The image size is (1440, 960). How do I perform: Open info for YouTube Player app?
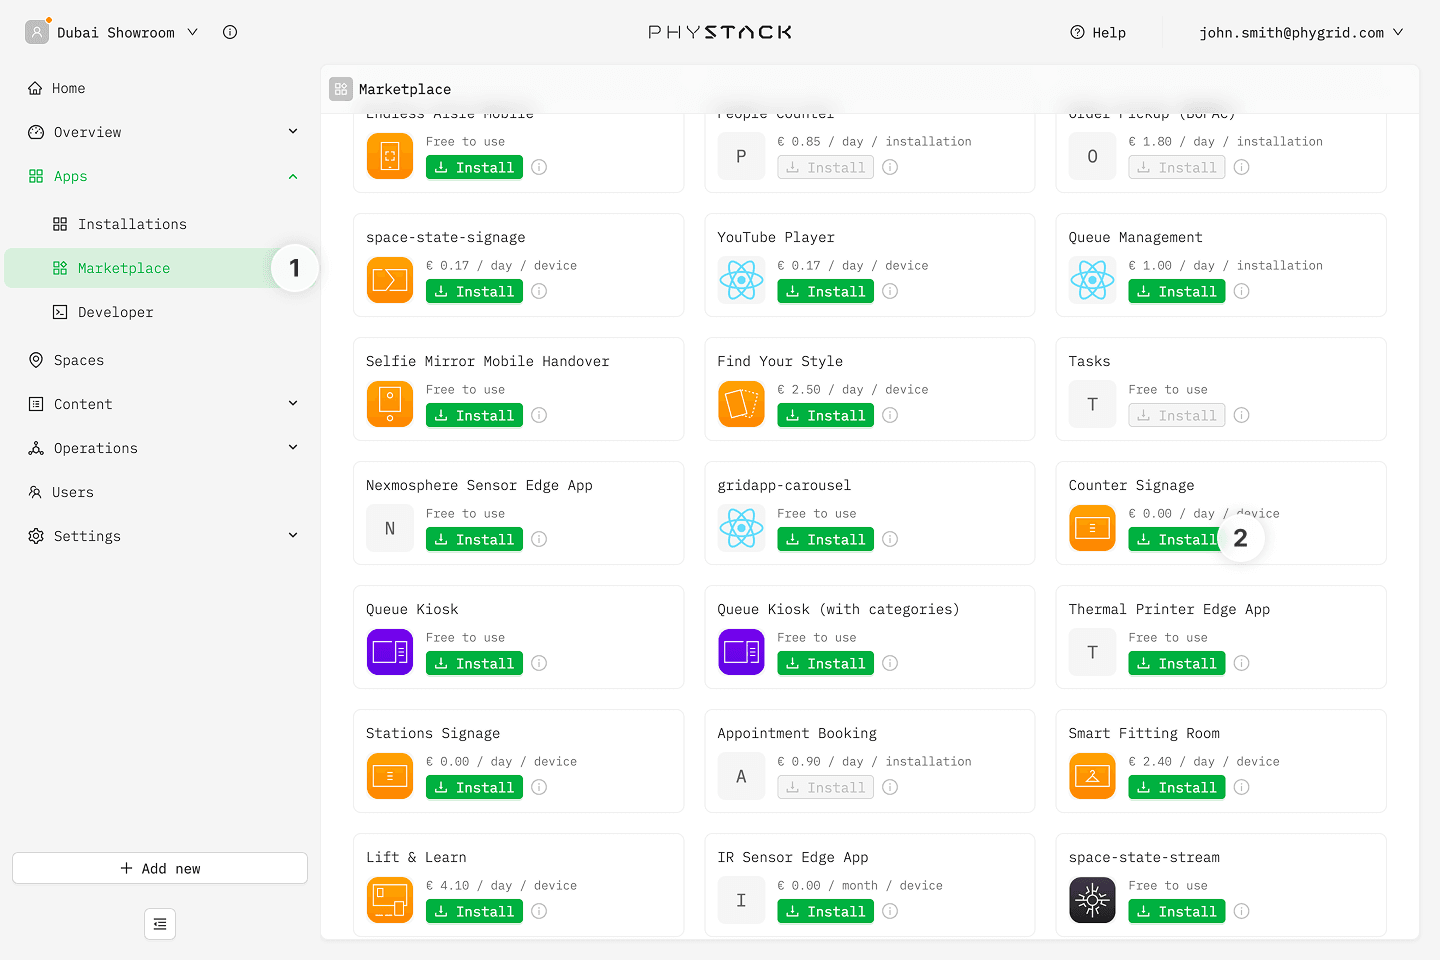(890, 291)
